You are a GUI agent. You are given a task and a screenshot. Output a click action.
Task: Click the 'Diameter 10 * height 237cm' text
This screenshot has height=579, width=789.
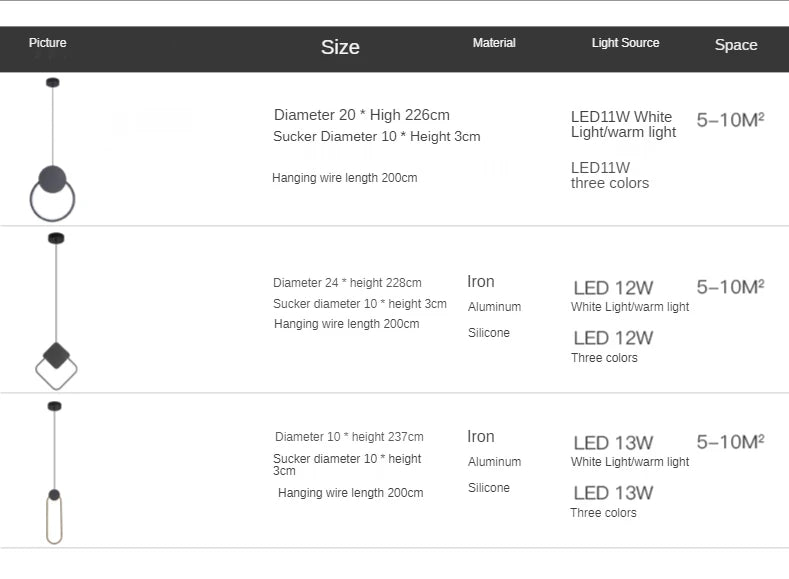pyautogui.click(x=349, y=437)
